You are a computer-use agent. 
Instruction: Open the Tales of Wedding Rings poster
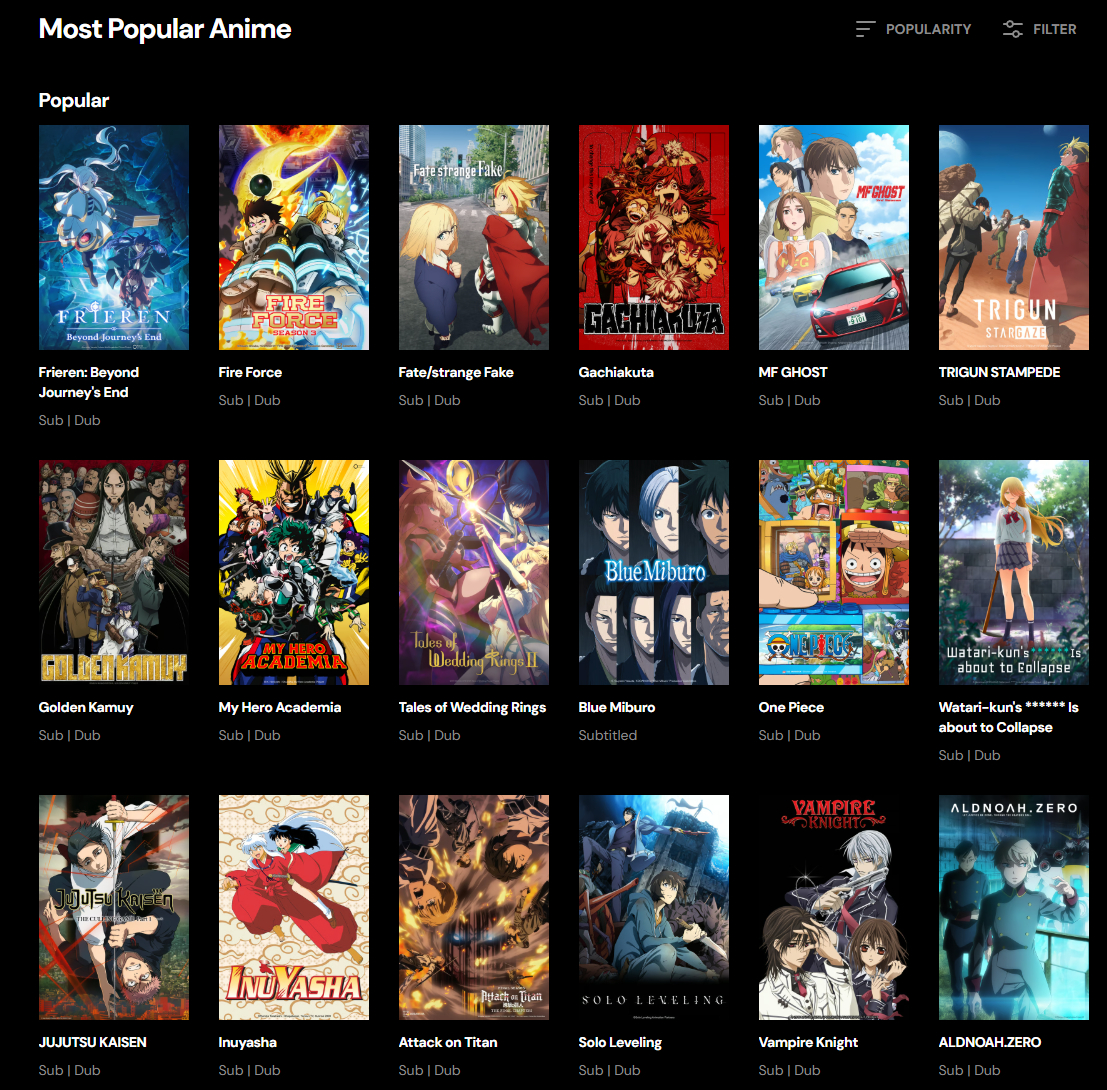tap(474, 573)
